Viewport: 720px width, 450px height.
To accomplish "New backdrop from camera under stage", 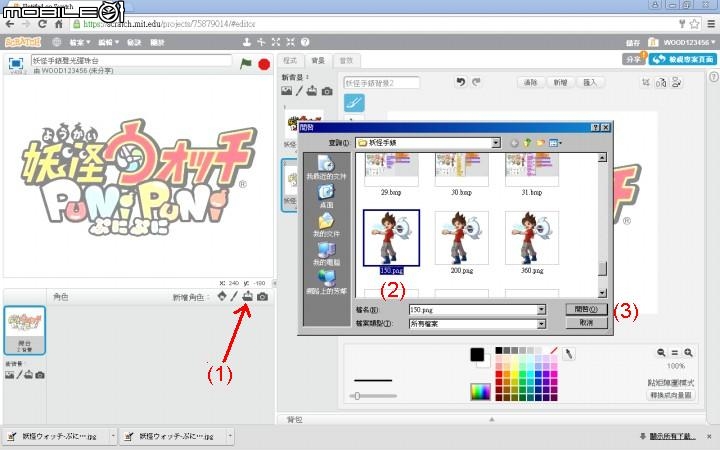I will coord(40,375).
